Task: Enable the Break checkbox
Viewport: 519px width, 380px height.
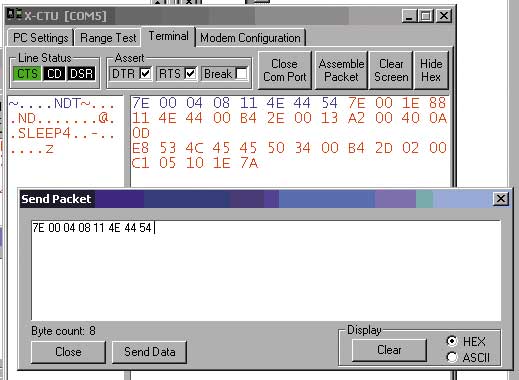Action: coord(241,73)
